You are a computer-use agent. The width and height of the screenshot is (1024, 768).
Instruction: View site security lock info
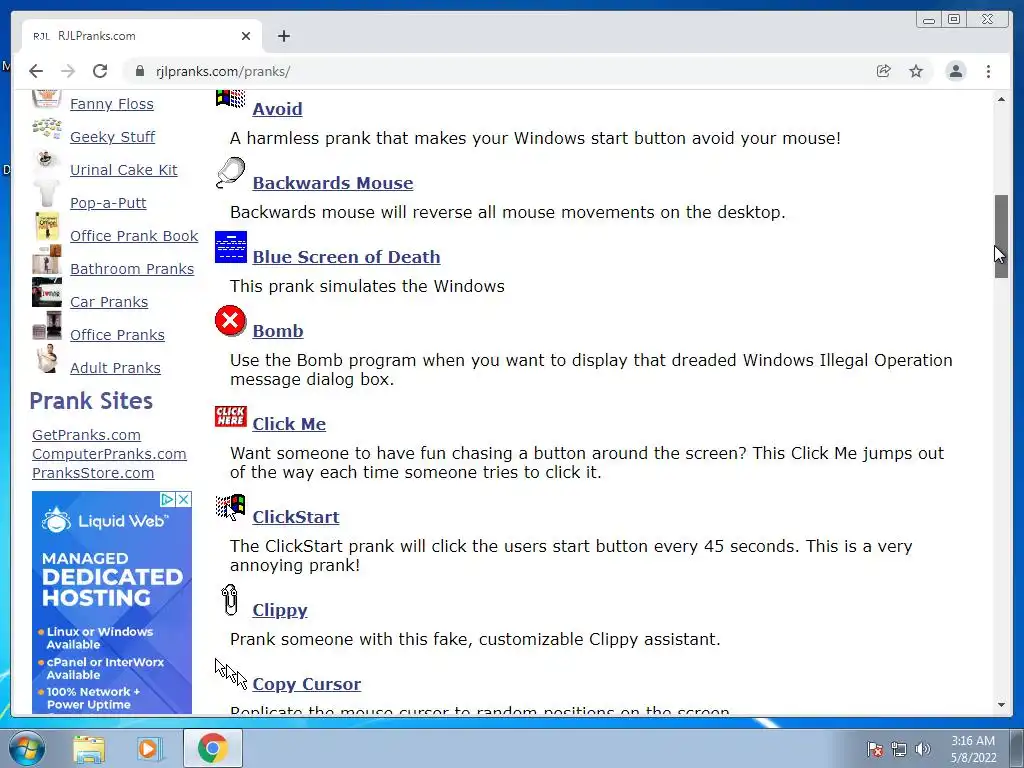(139, 71)
